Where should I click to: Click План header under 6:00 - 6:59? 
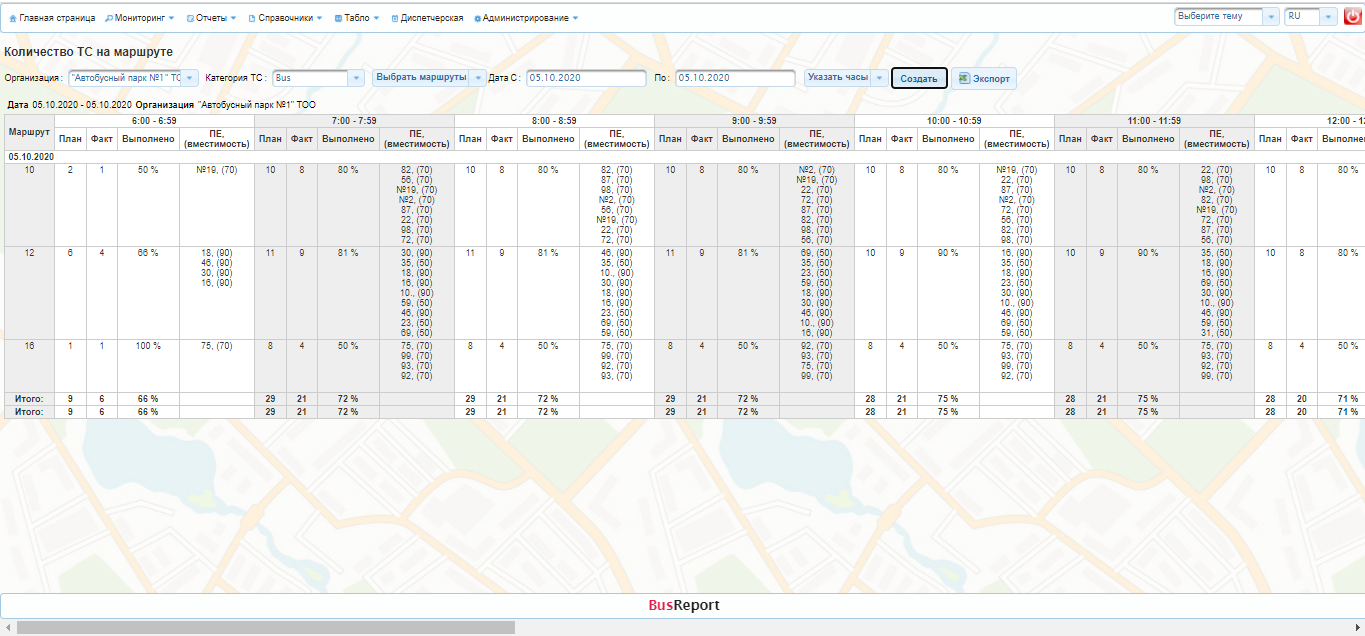point(70,139)
